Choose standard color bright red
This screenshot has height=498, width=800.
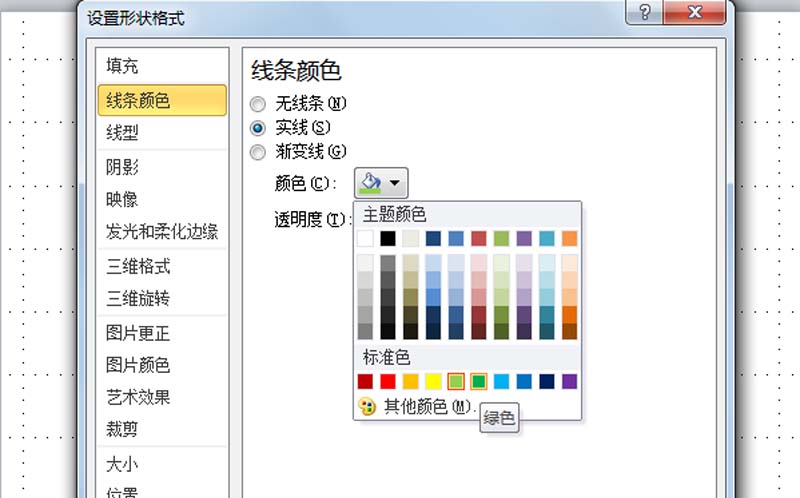(x=388, y=381)
